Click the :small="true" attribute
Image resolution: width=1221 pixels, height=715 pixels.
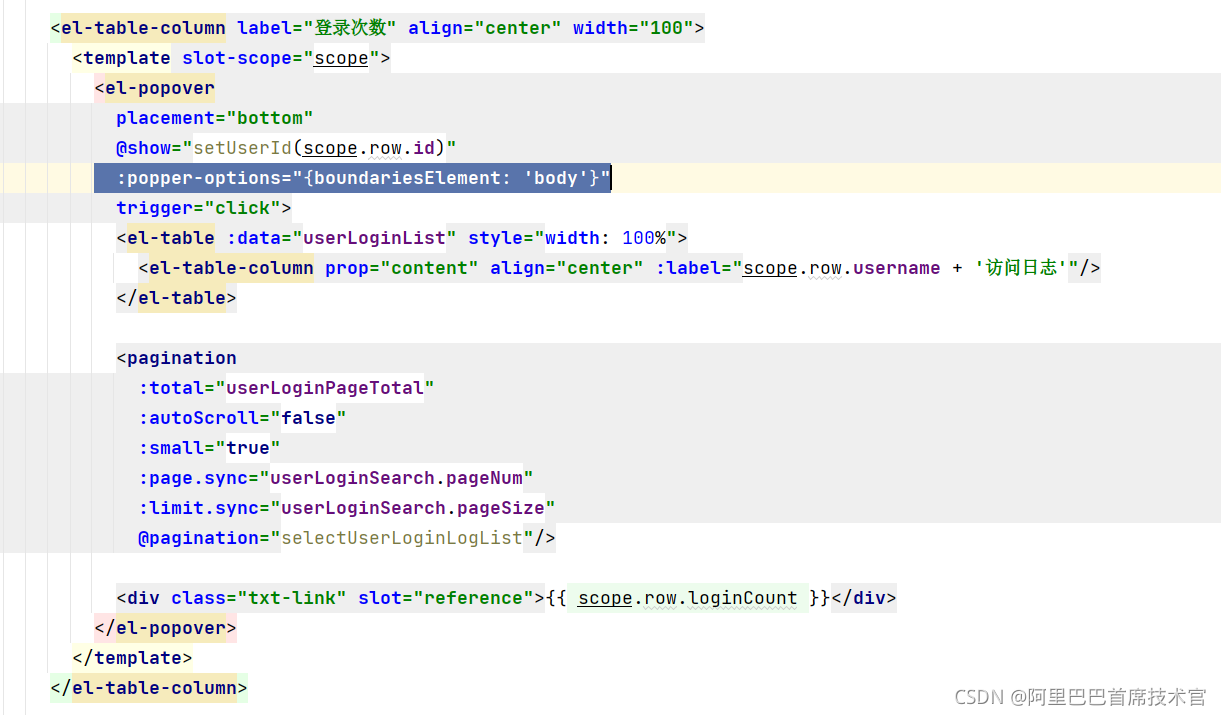click(x=209, y=448)
